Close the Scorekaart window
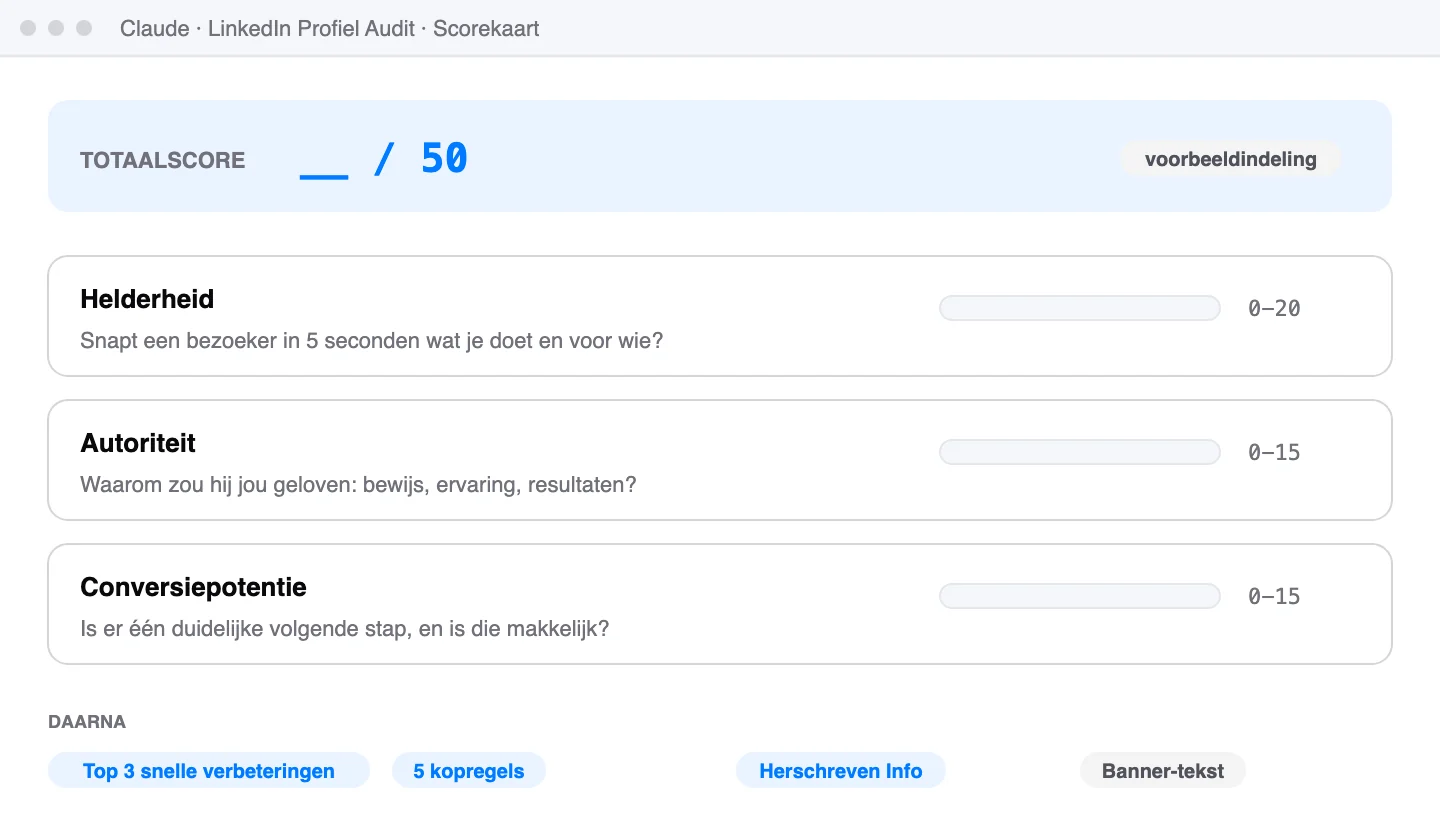 28,28
